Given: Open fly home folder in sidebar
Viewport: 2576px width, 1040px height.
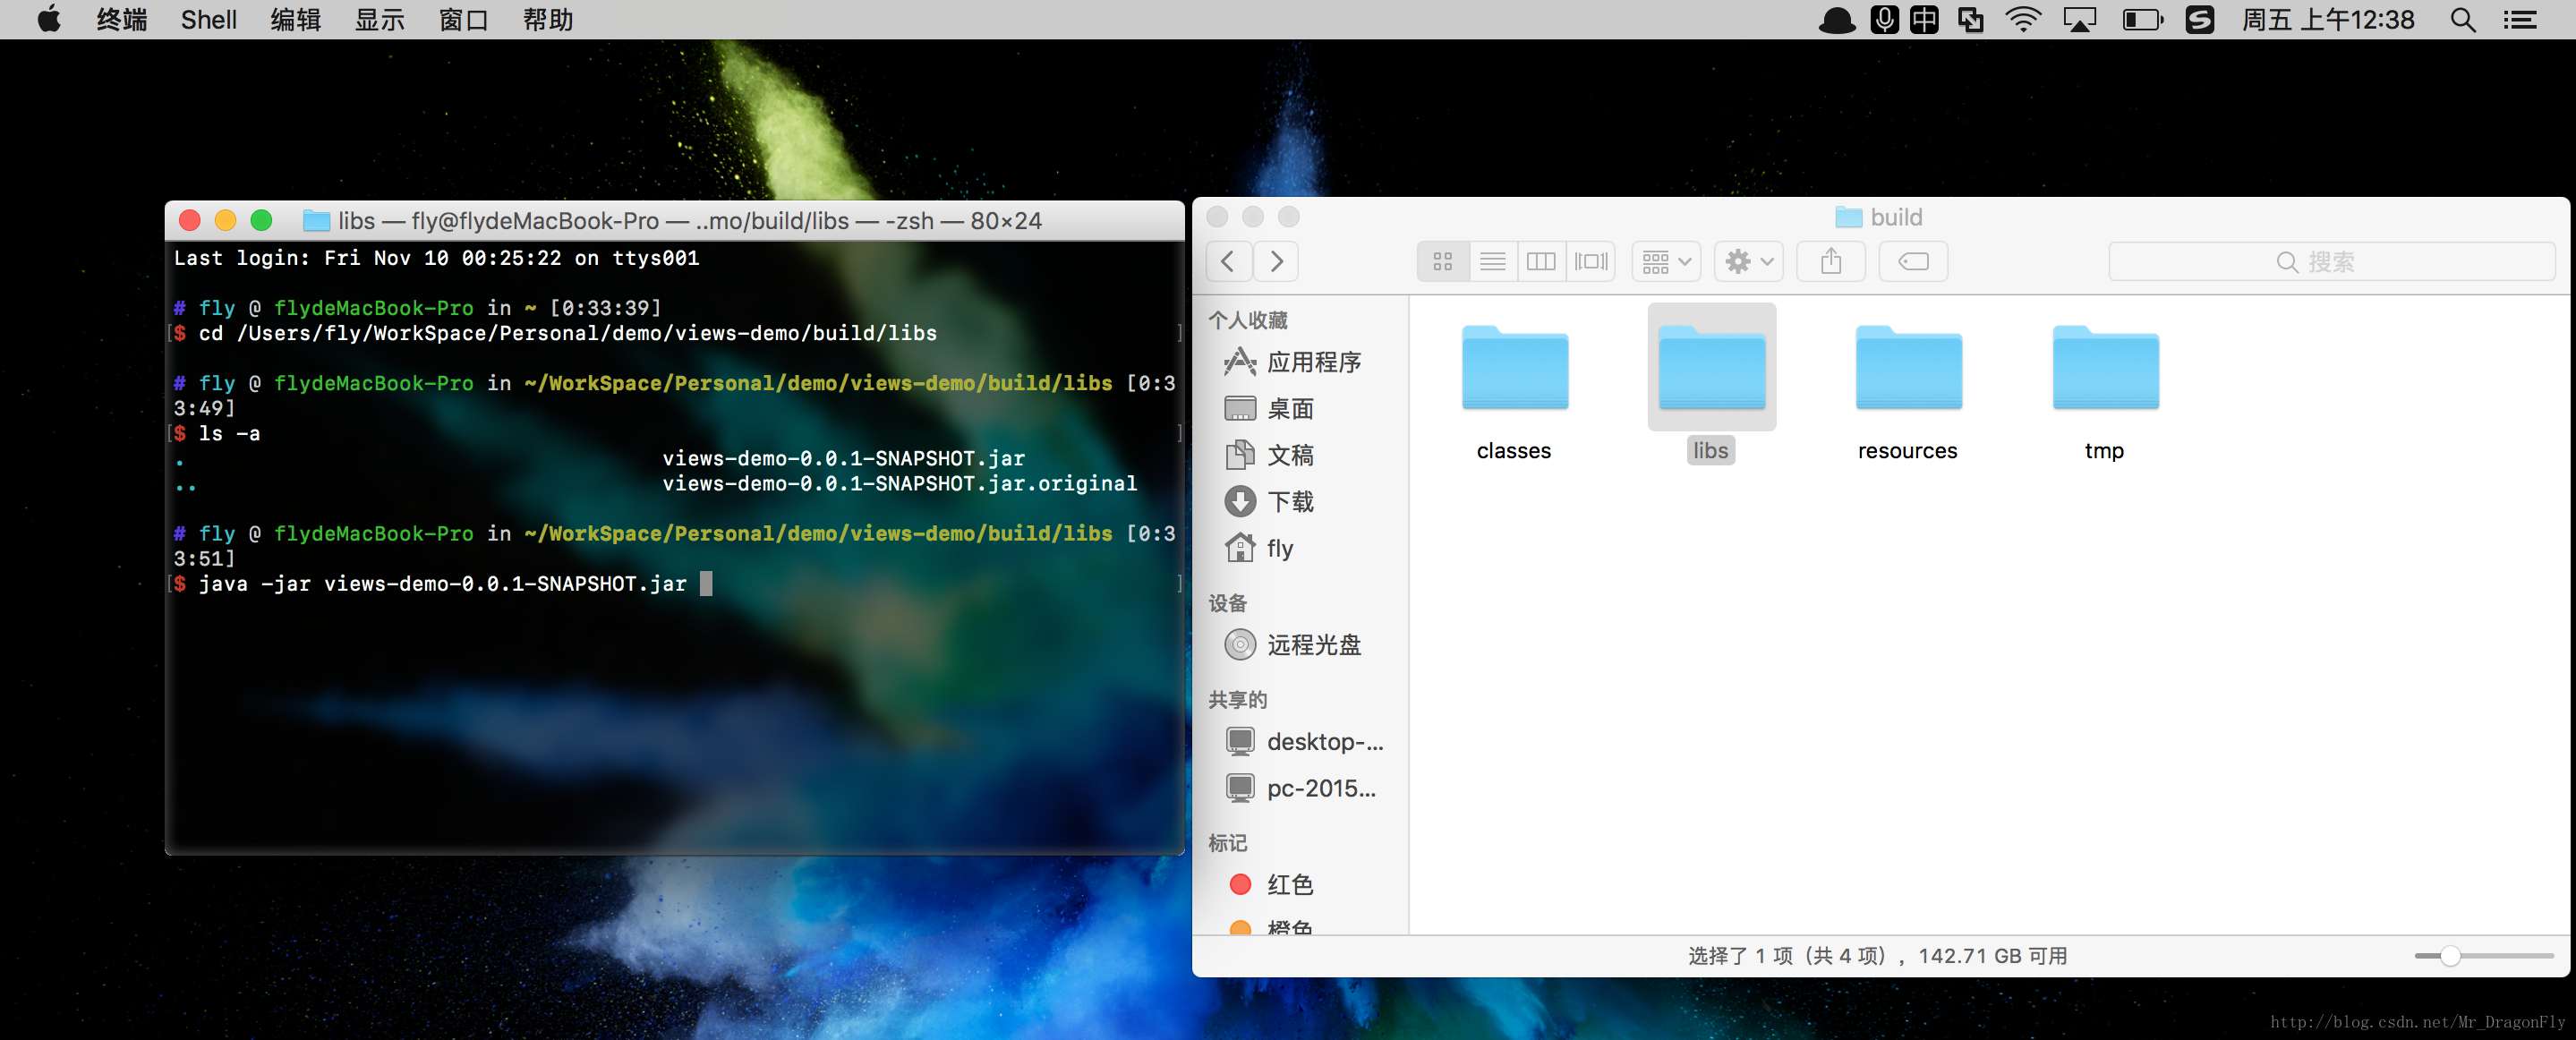Looking at the screenshot, I should click(1300, 549).
